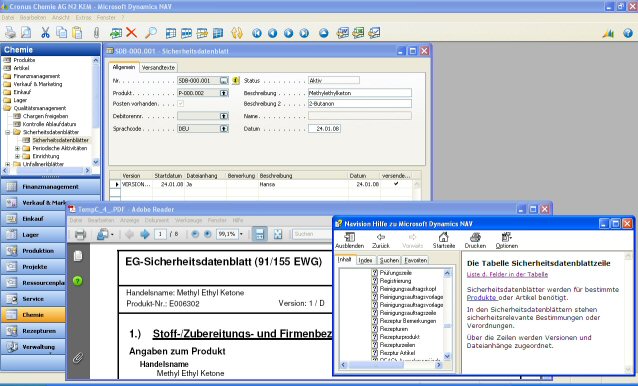Expand the Periodische Aktivitäten folder
This screenshot has width=638, height=386.
(x=17, y=148)
